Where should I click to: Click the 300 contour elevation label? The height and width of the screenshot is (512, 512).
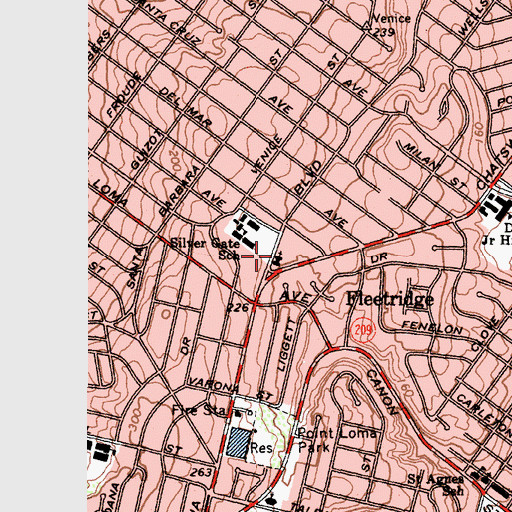click(134, 421)
